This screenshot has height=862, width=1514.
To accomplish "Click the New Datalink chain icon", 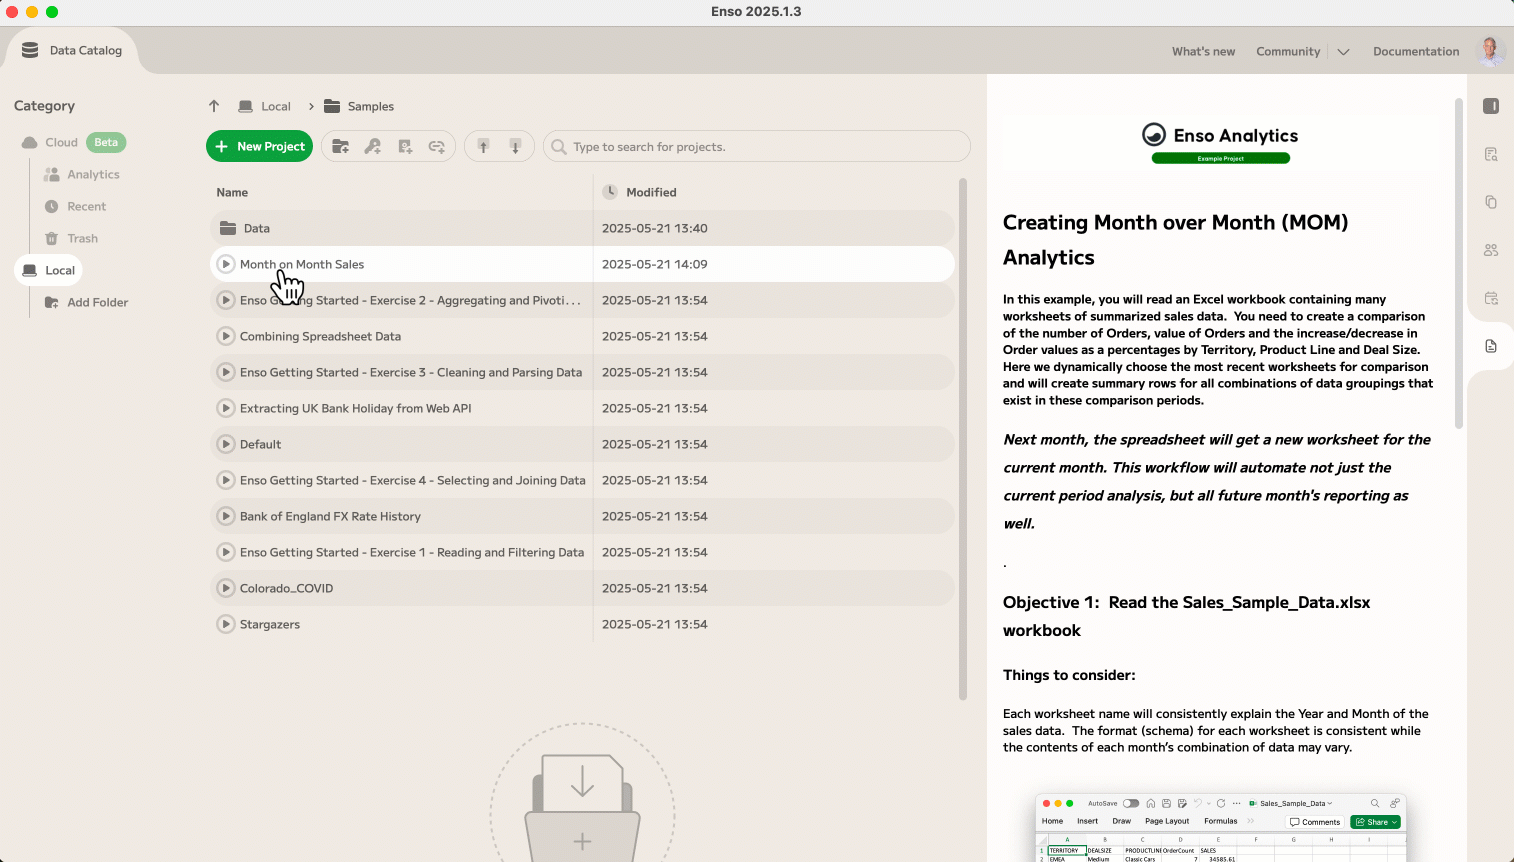I will pyautogui.click(x=437, y=147).
